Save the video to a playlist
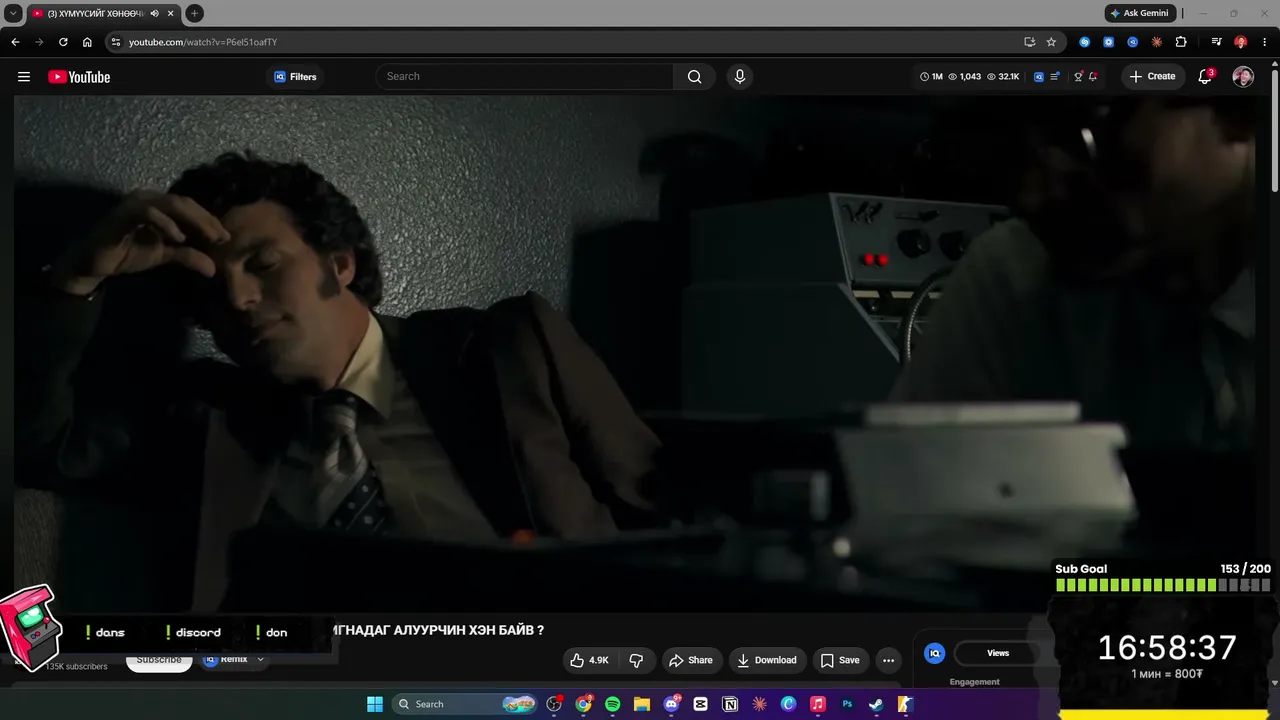Image resolution: width=1280 pixels, height=720 pixels. [x=840, y=660]
